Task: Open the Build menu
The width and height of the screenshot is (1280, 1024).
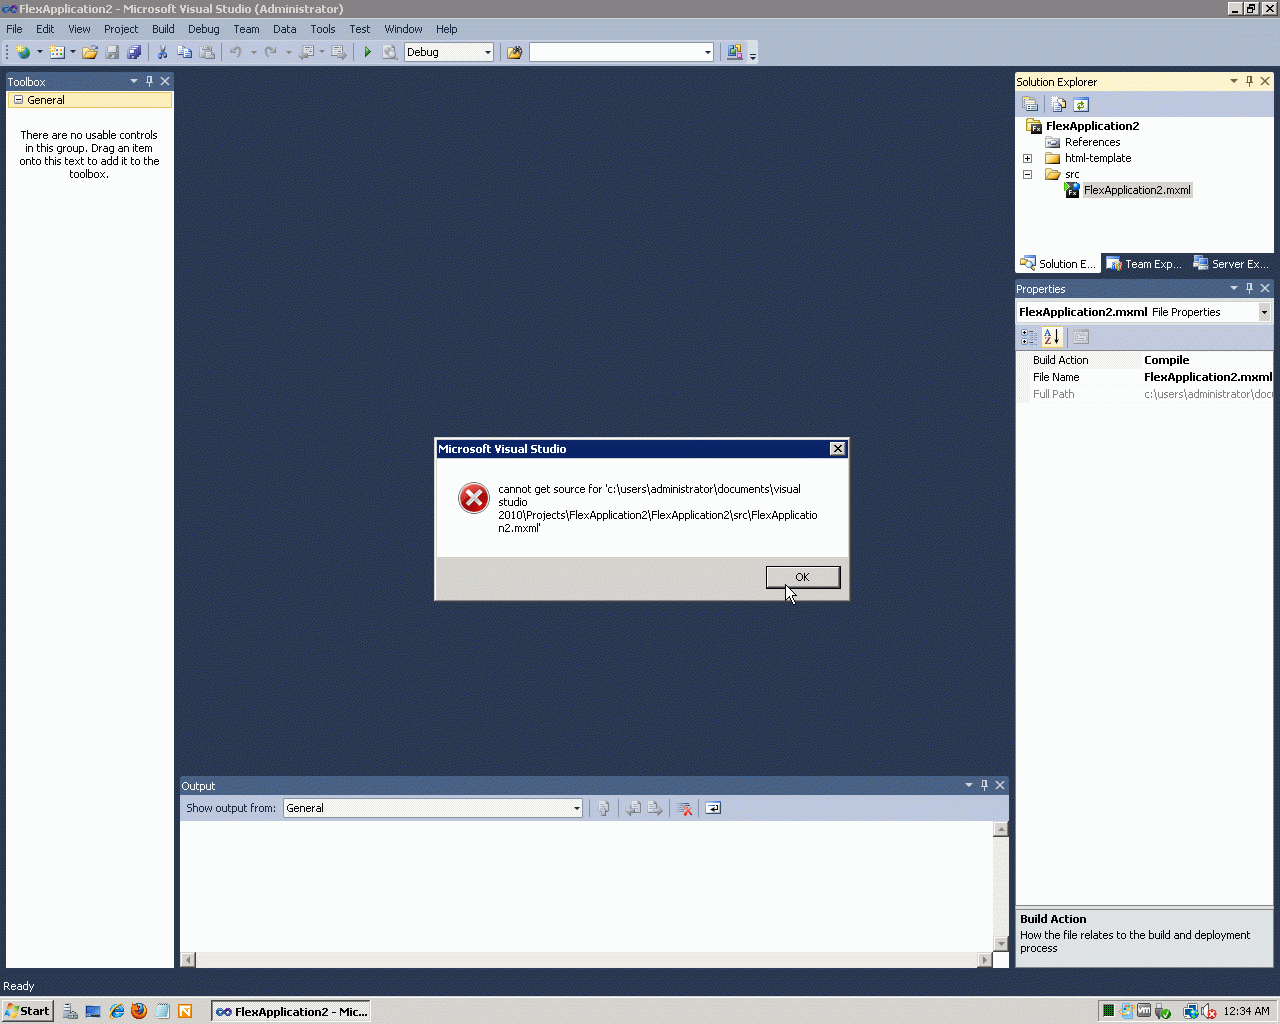Action: coord(163,29)
